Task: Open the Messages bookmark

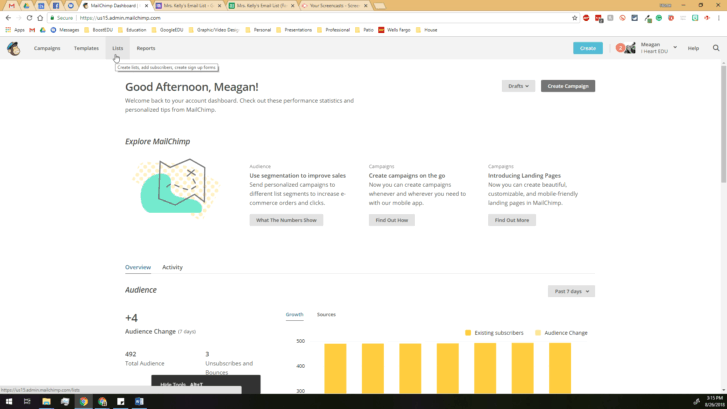Action: click(x=65, y=30)
